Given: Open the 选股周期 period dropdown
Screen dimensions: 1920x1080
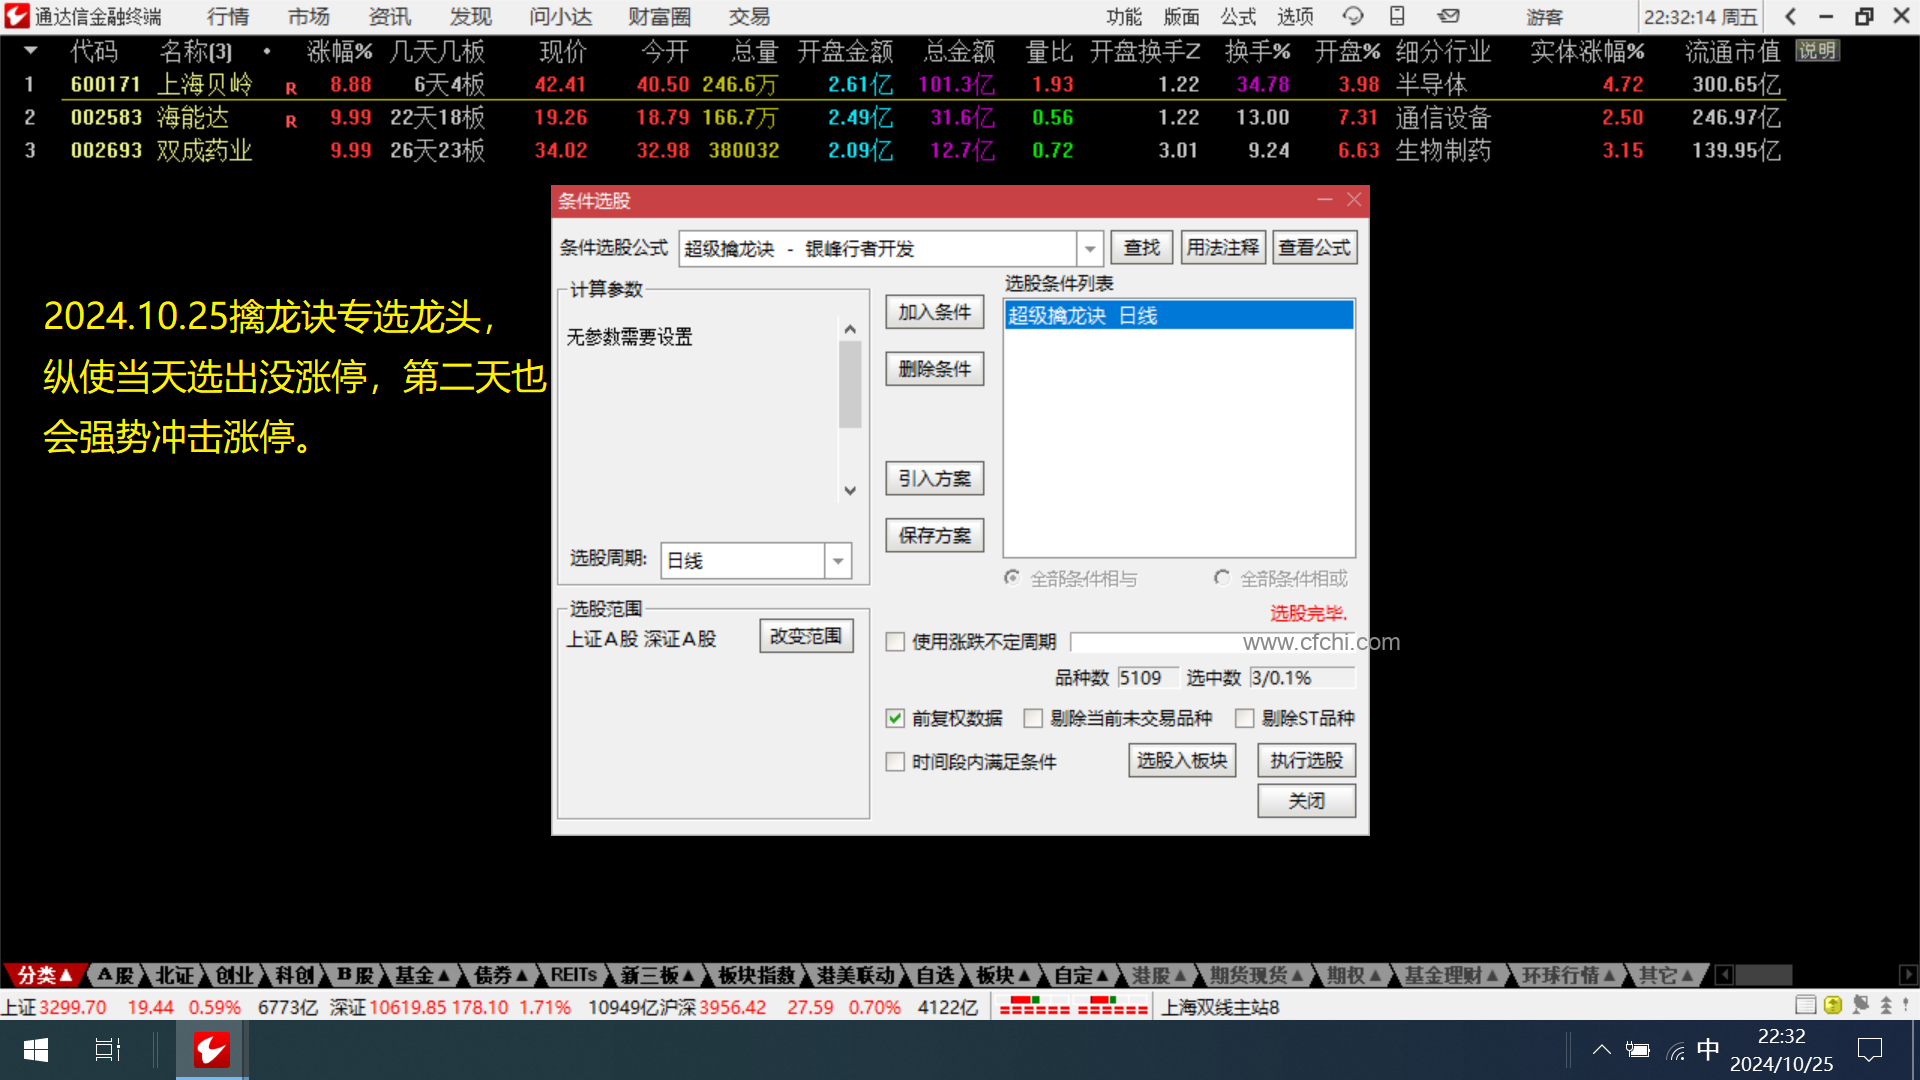Looking at the screenshot, I should coord(838,560).
